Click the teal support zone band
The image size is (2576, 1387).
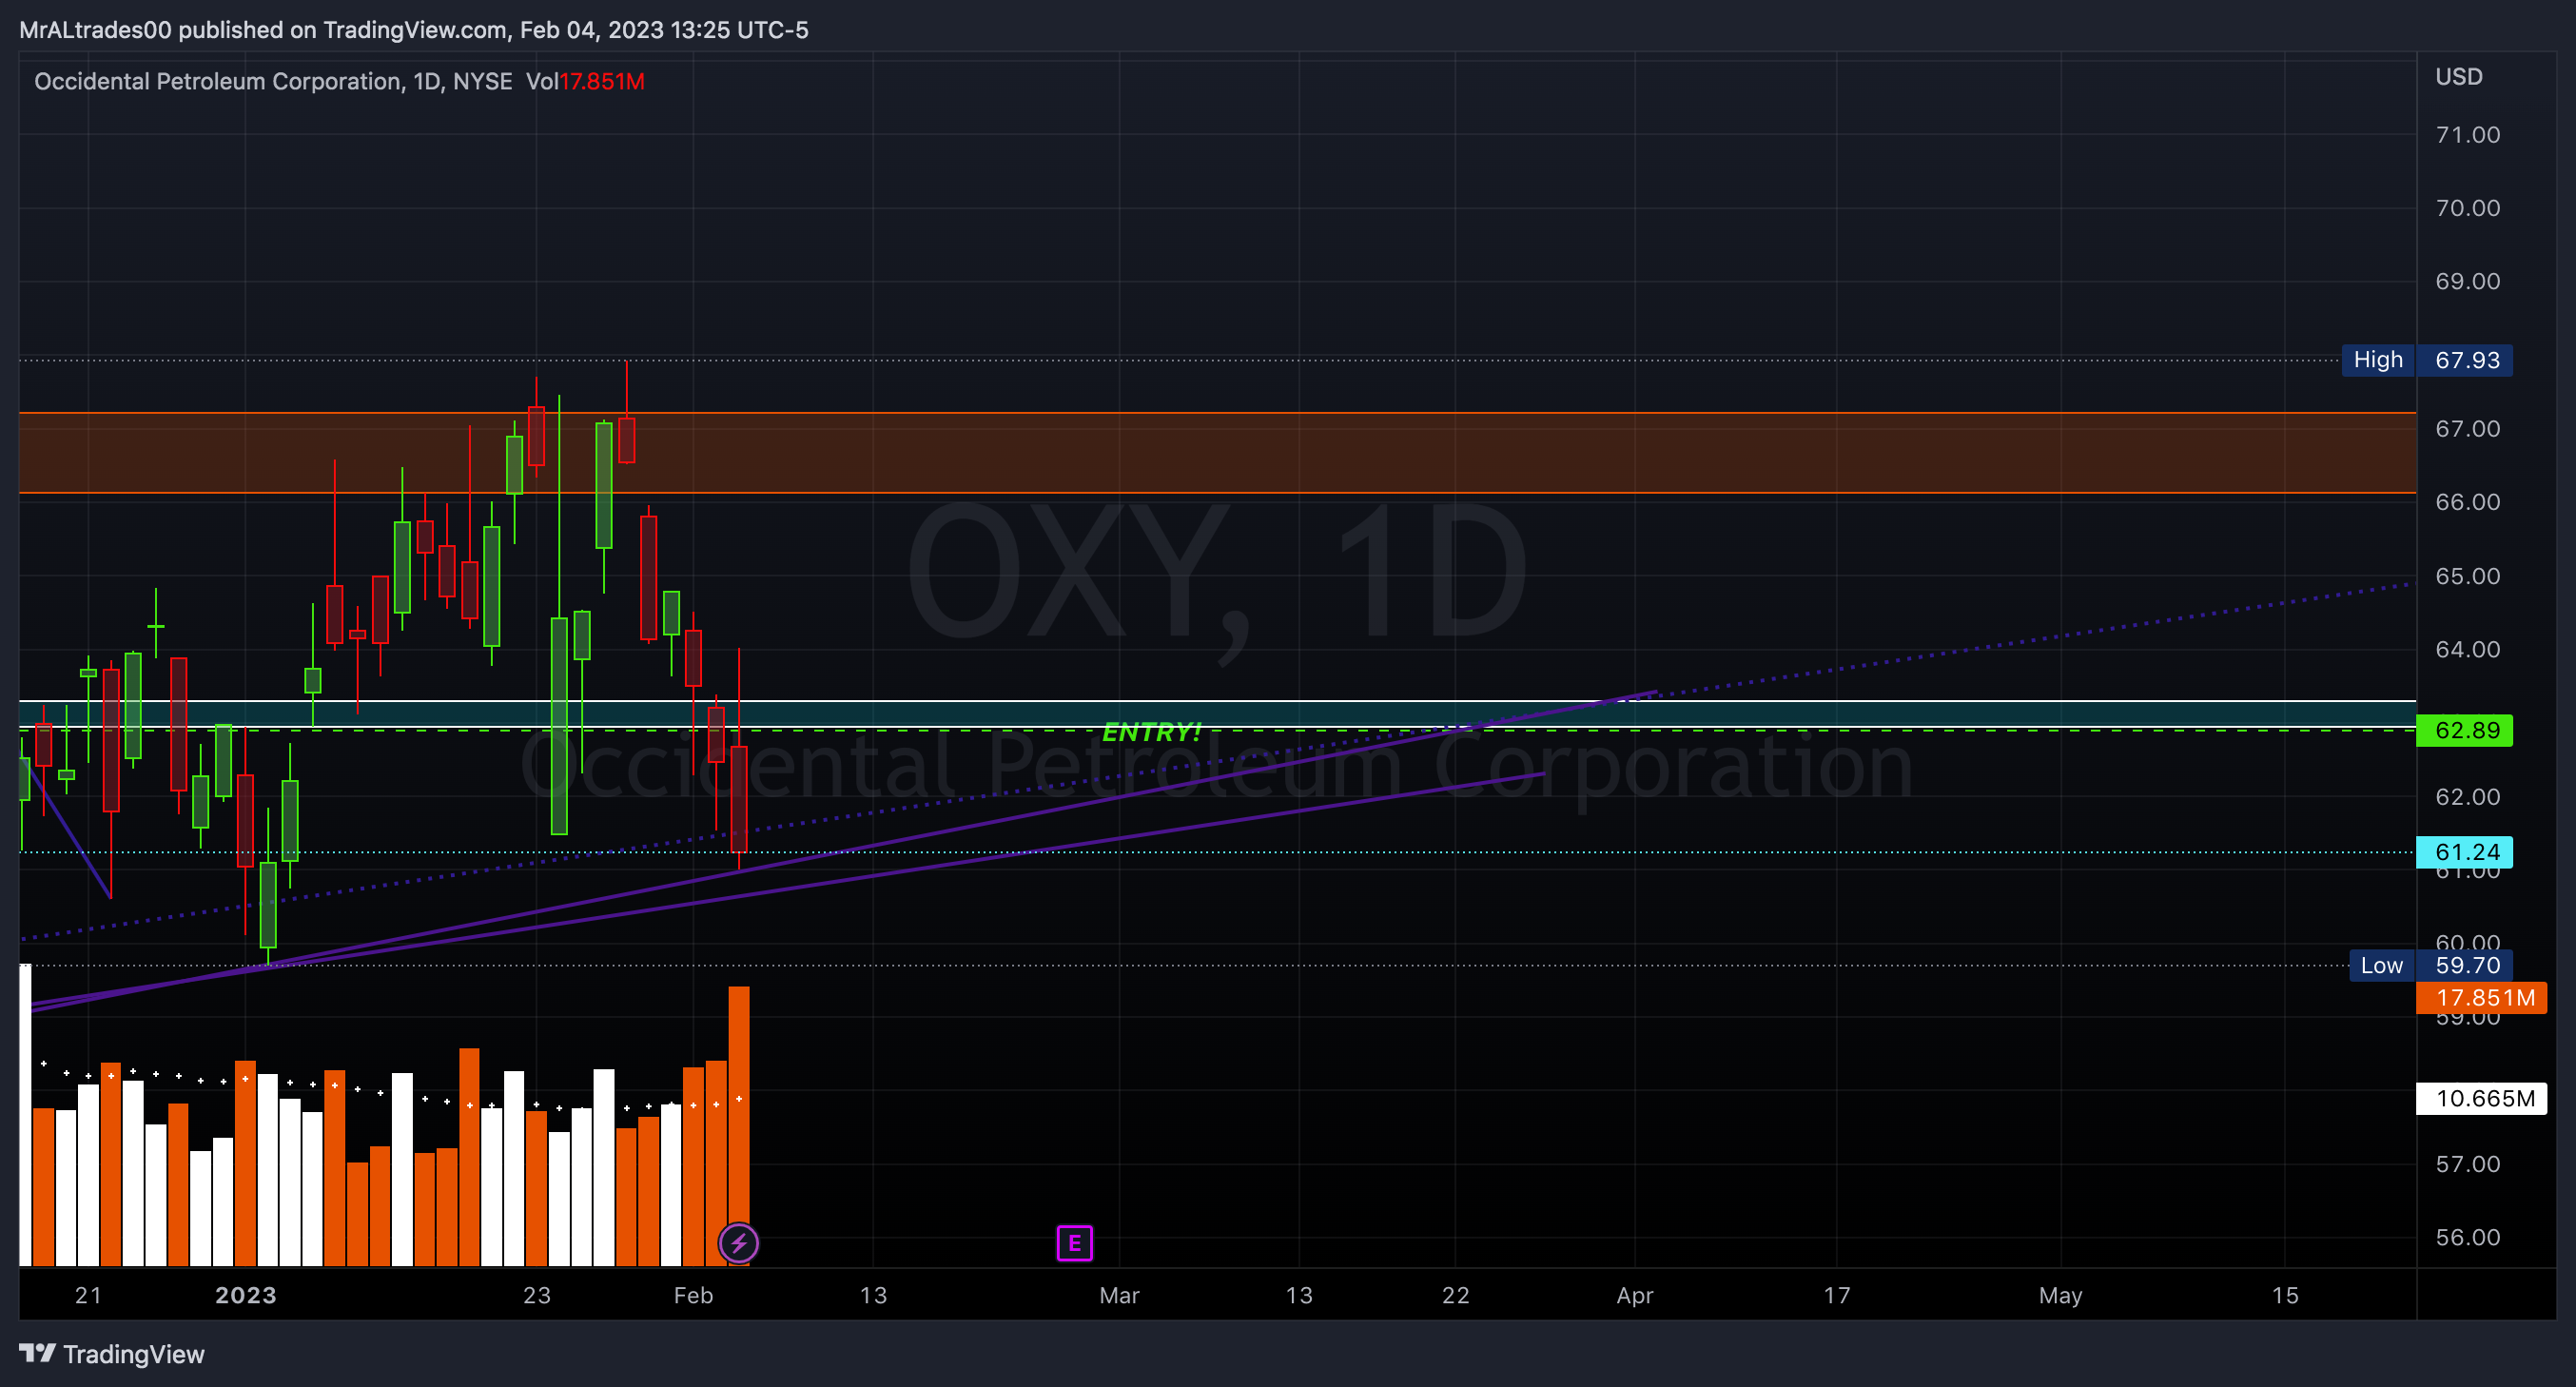pyautogui.click(x=1217, y=713)
